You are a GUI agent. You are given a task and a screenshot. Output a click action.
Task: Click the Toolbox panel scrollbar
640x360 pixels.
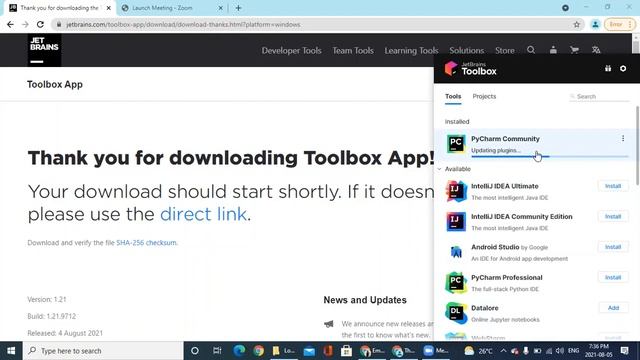[637, 145]
